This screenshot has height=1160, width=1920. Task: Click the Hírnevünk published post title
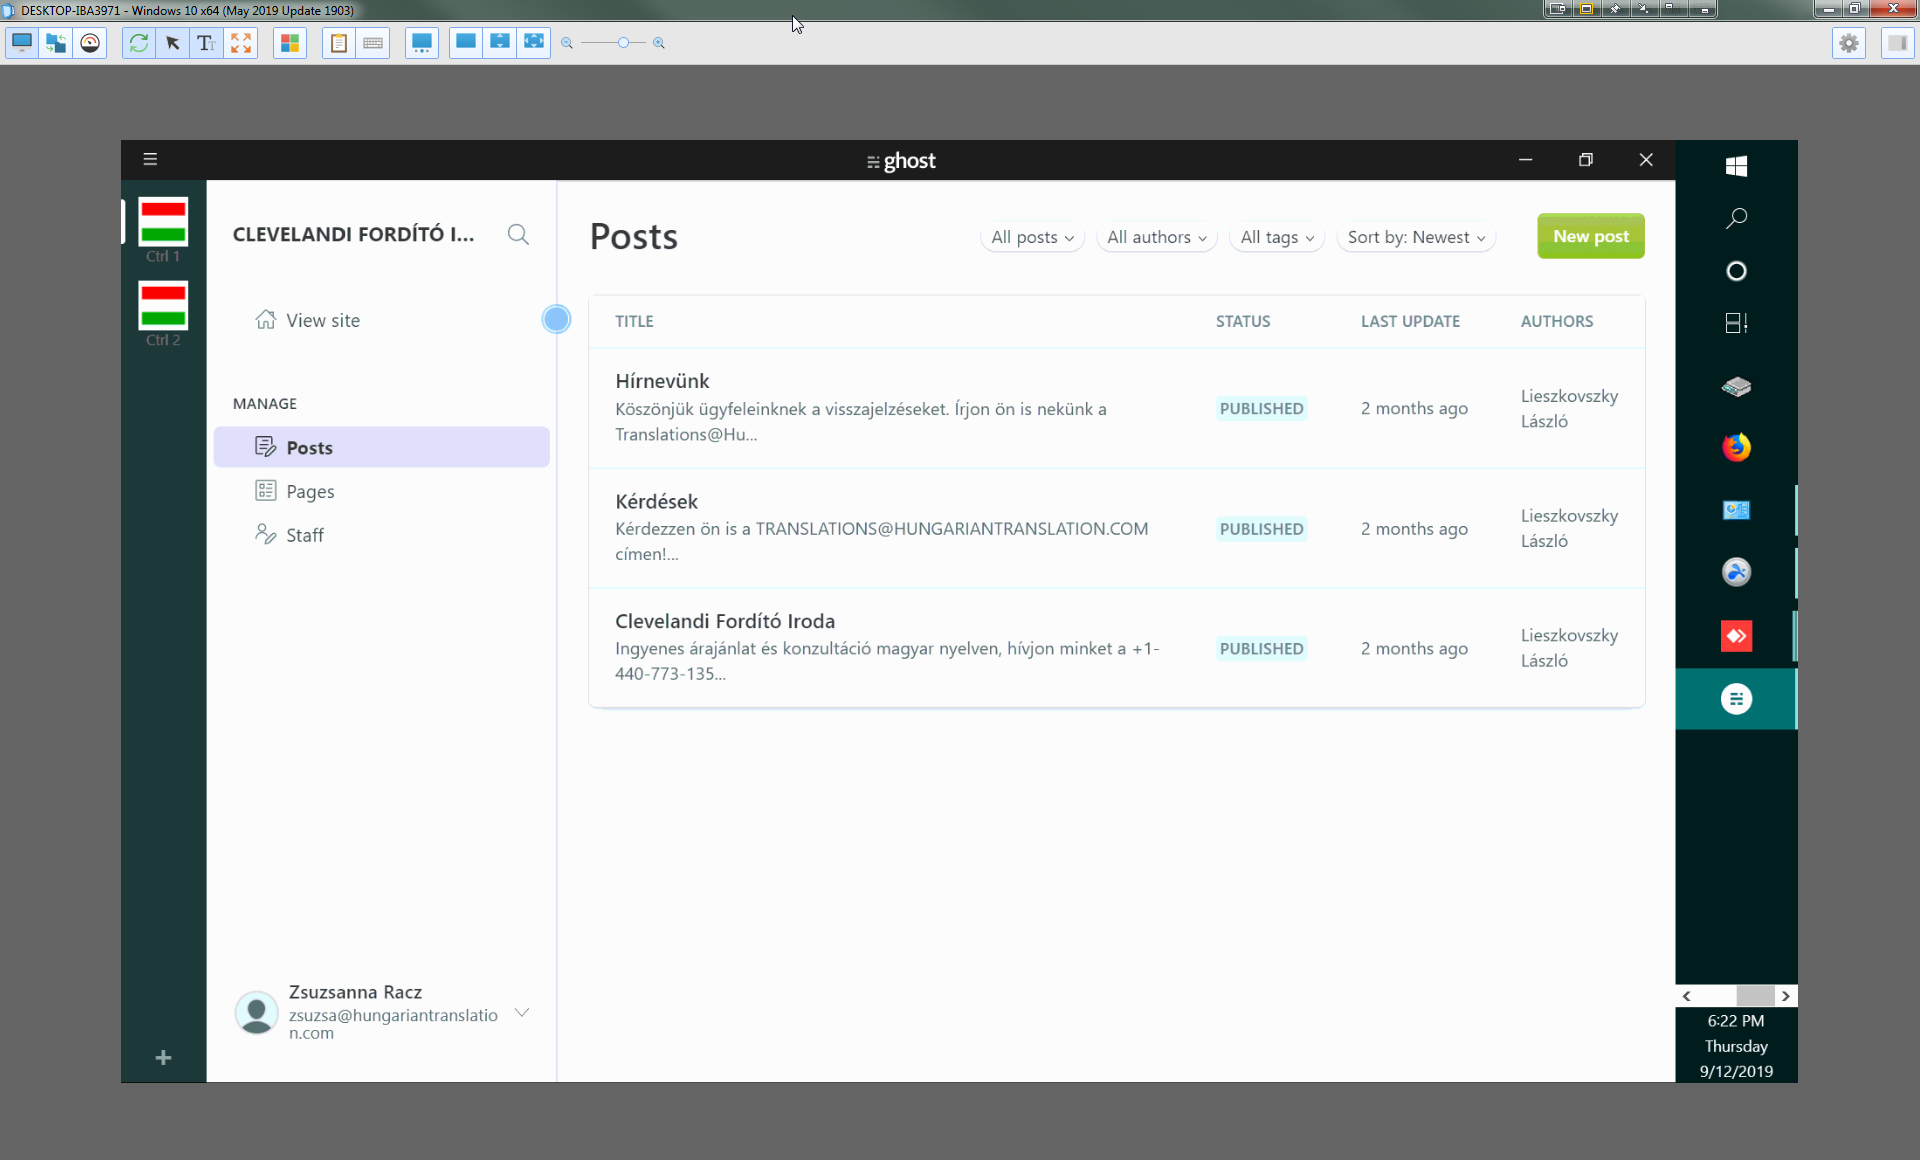pos(662,380)
